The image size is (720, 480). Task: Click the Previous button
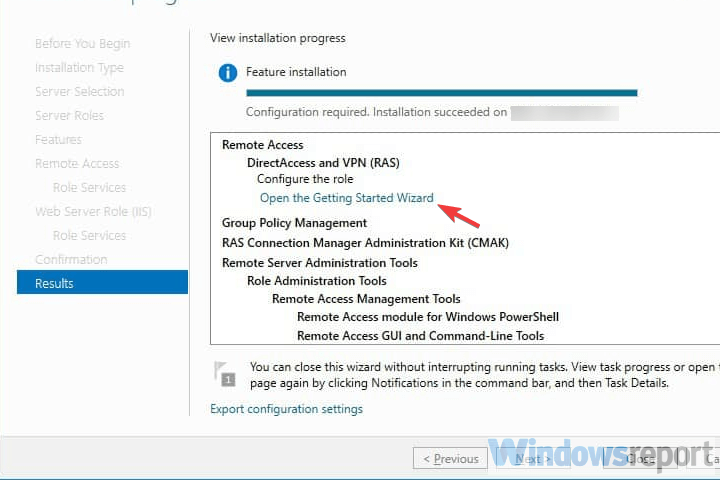450,458
